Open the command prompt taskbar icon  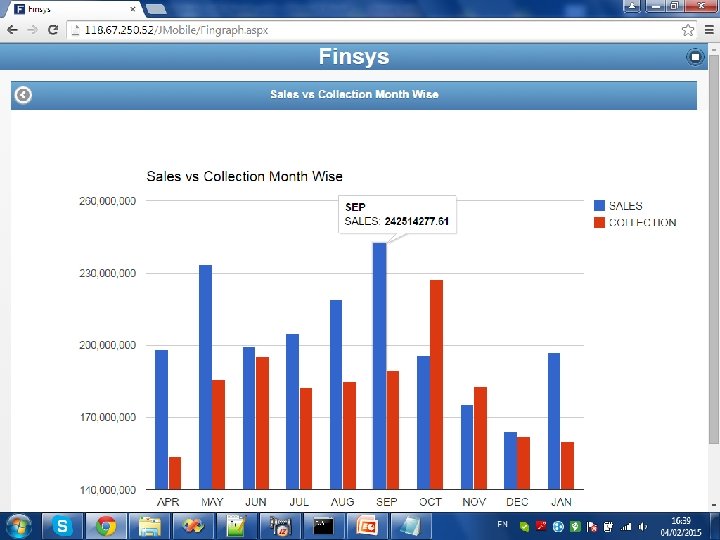point(323,526)
